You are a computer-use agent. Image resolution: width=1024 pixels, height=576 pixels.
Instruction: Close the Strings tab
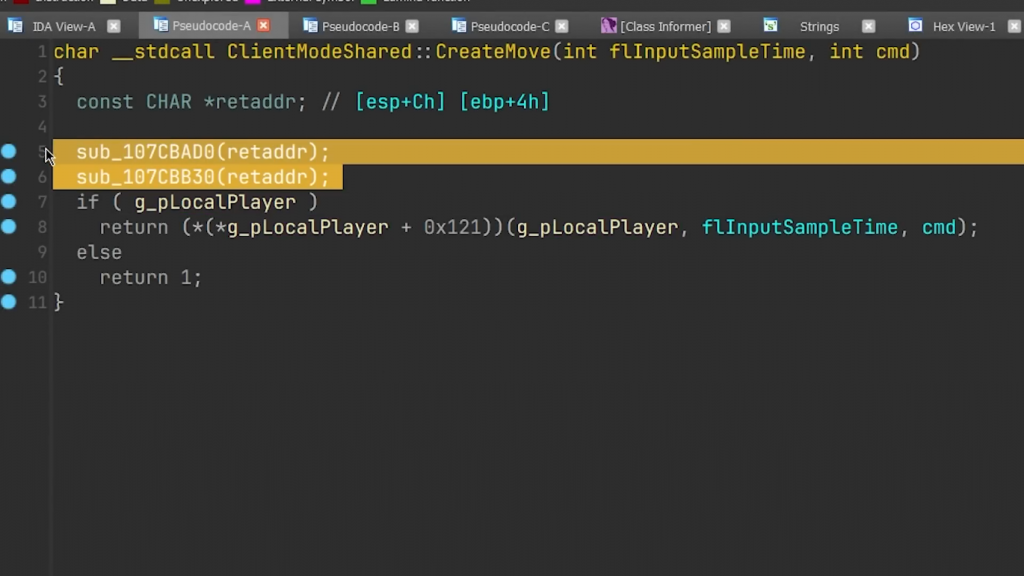pos(868,26)
